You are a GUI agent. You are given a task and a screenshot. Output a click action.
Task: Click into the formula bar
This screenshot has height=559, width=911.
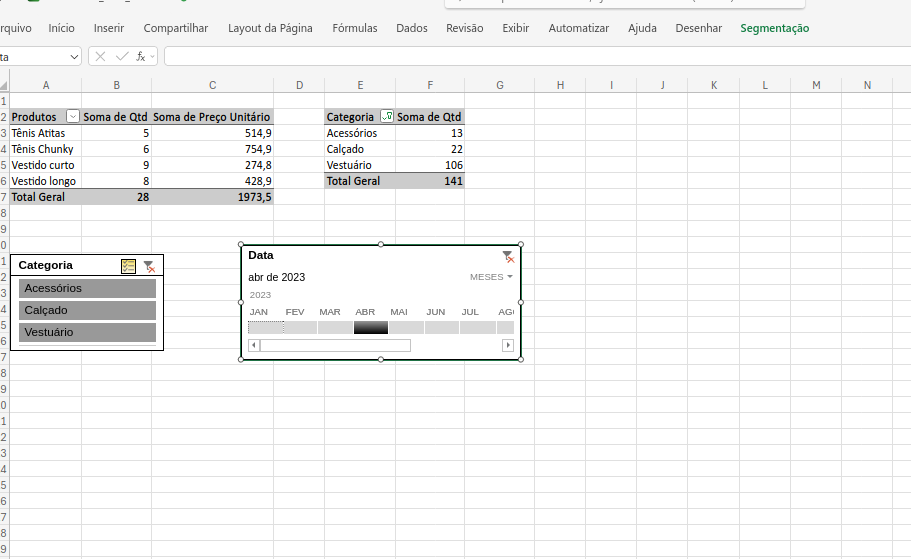(537, 56)
